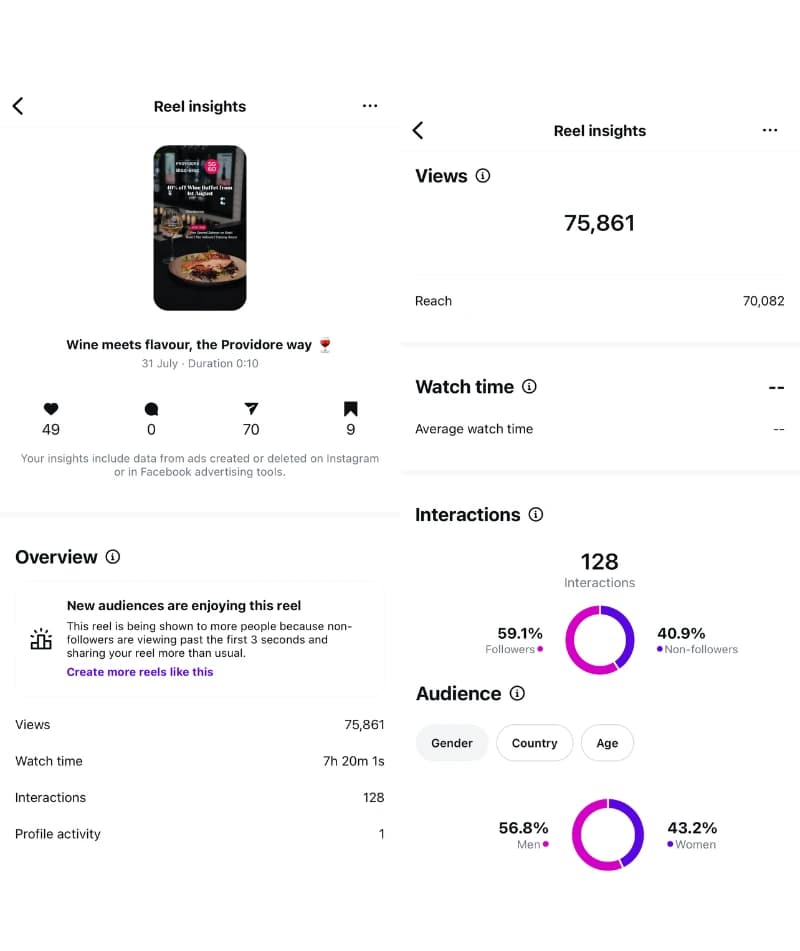Screen dimensions: 800x951
Task: Open info icon next to Overview
Action: pos(113,557)
